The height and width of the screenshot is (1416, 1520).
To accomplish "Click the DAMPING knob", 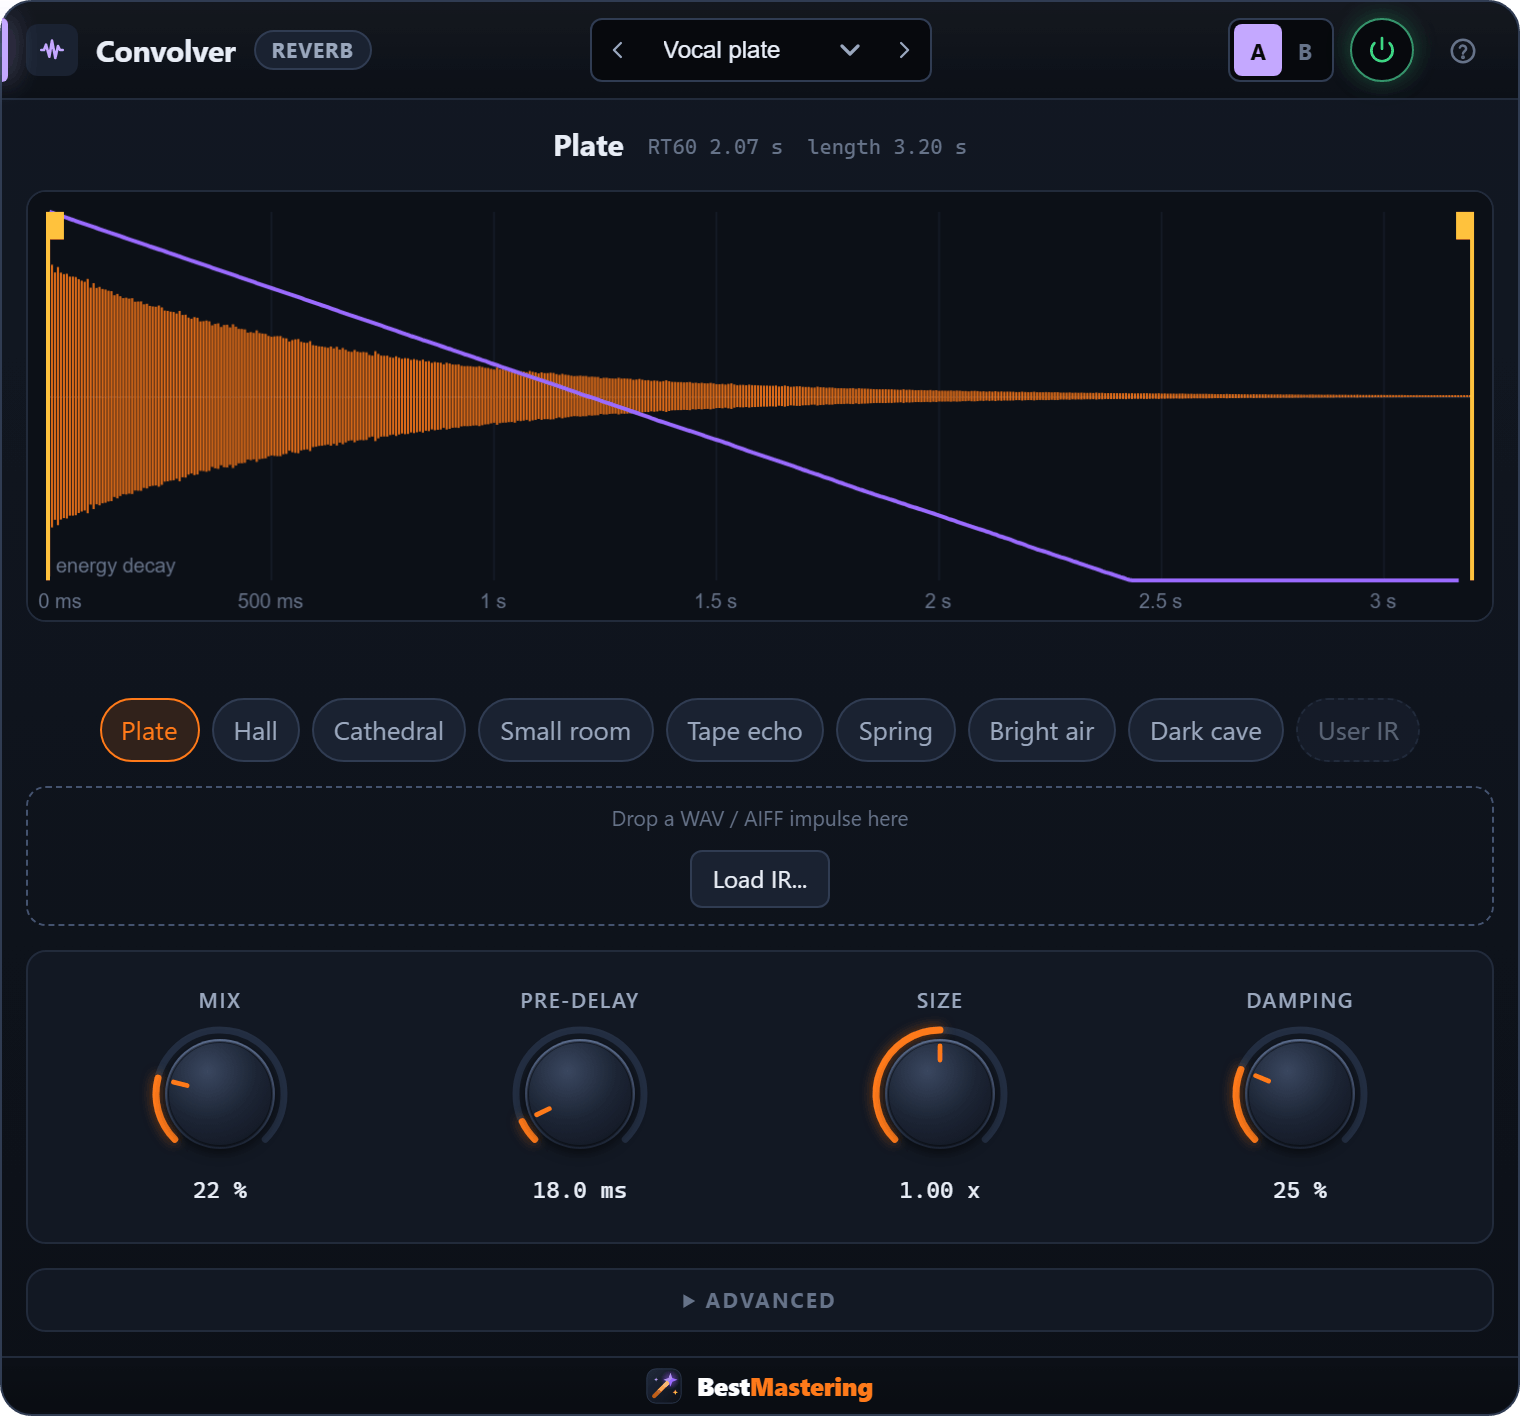I will (1300, 1093).
